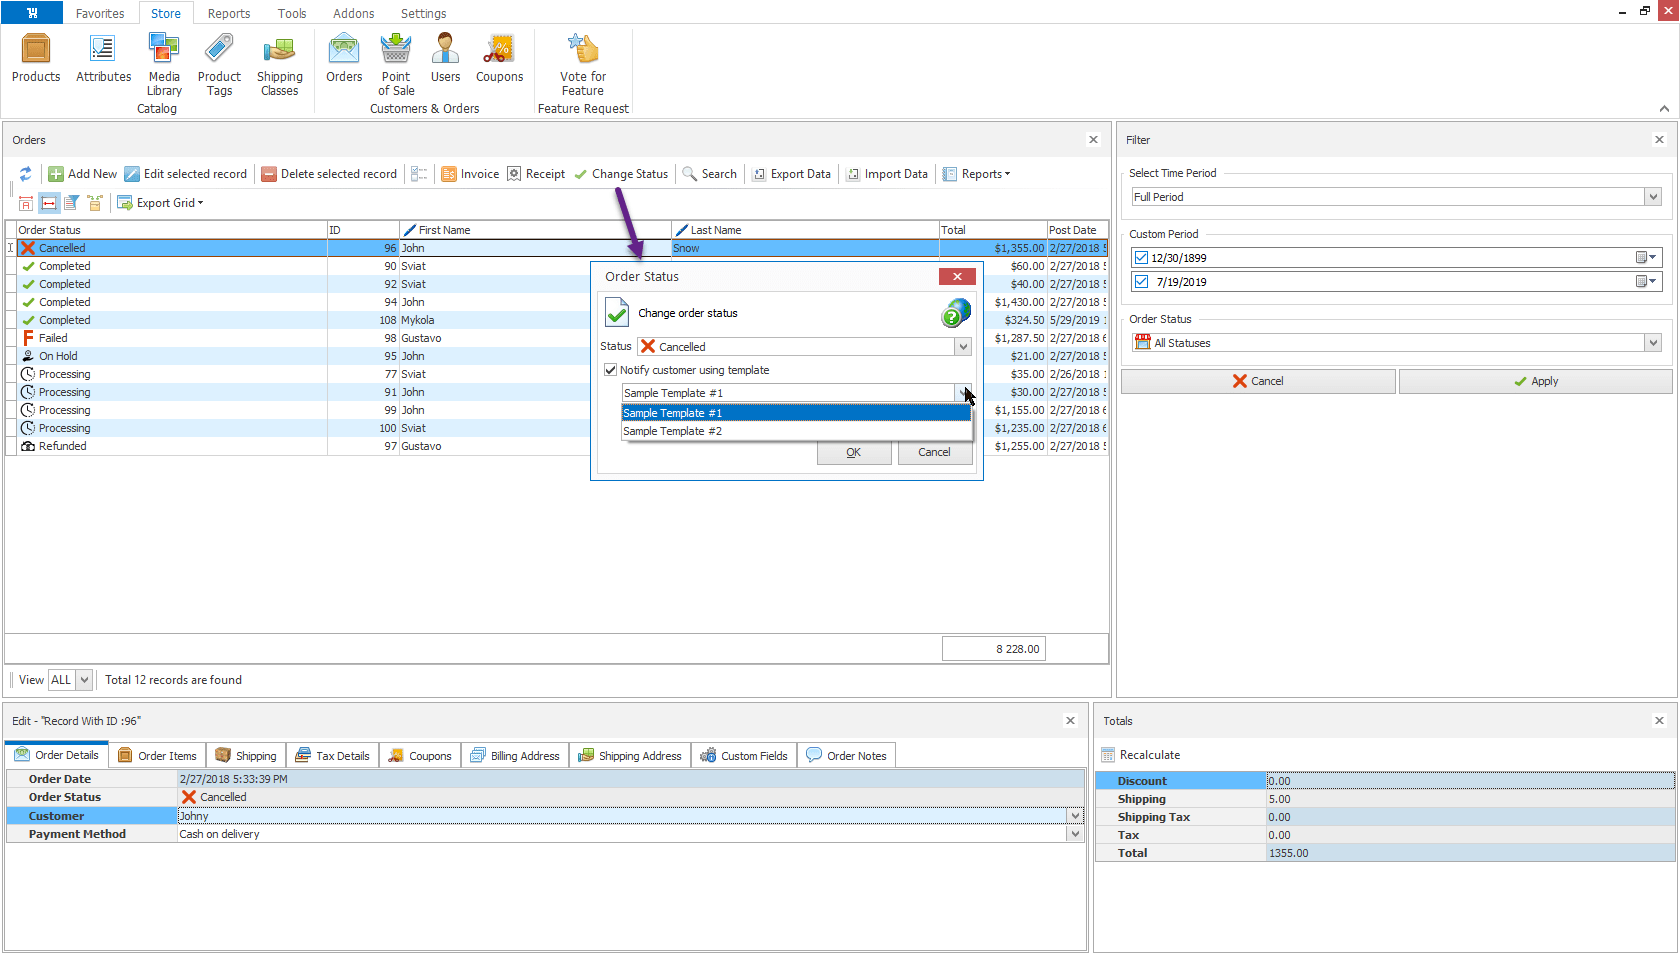The width and height of the screenshot is (1680, 955).
Task: Expand Payment Method dropdown
Action: (x=1076, y=834)
